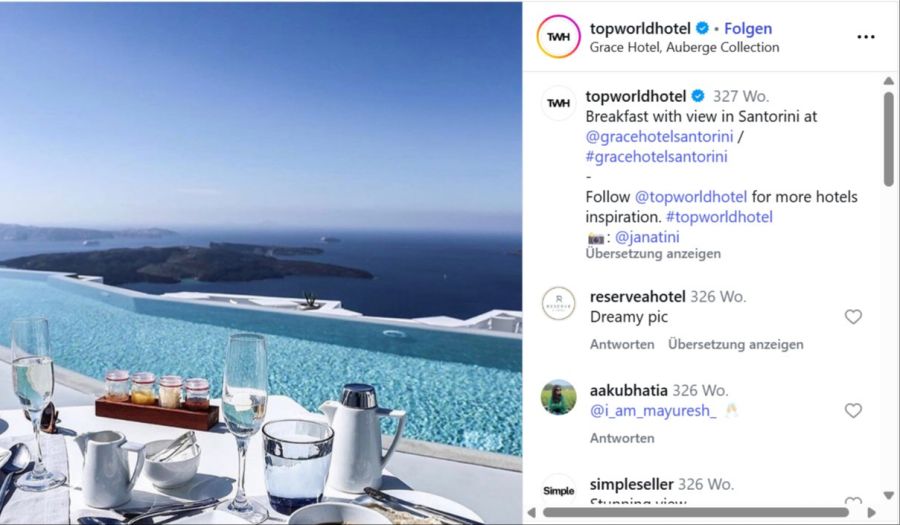
Task: Follow topworldhotel via Folgen
Action: click(748, 29)
